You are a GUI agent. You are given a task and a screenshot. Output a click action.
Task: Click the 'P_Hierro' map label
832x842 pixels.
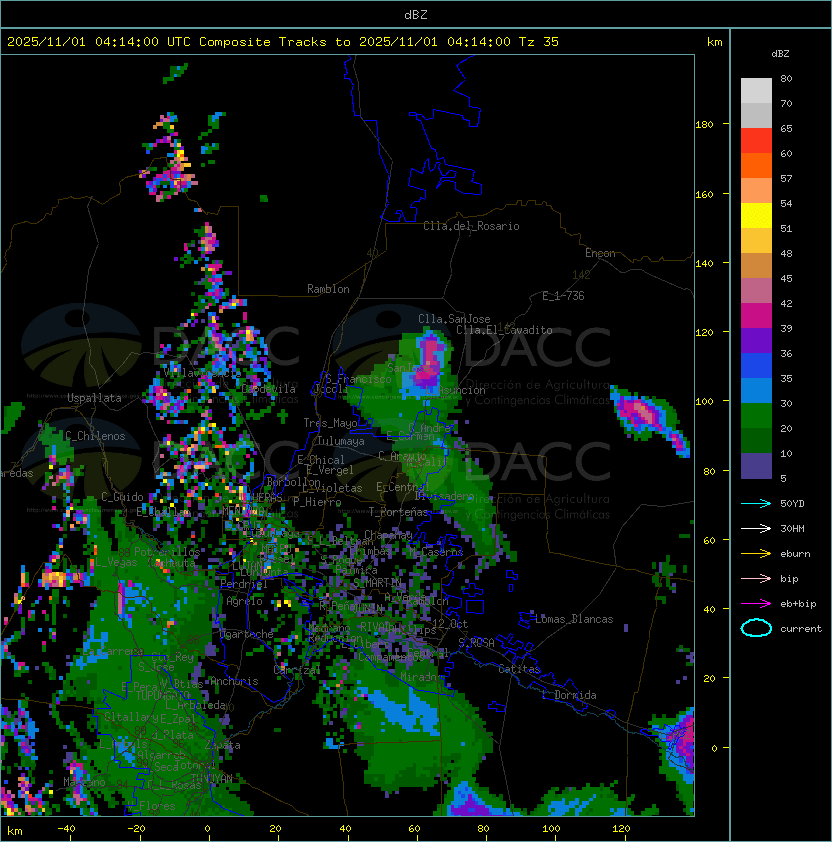tap(317, 502)
